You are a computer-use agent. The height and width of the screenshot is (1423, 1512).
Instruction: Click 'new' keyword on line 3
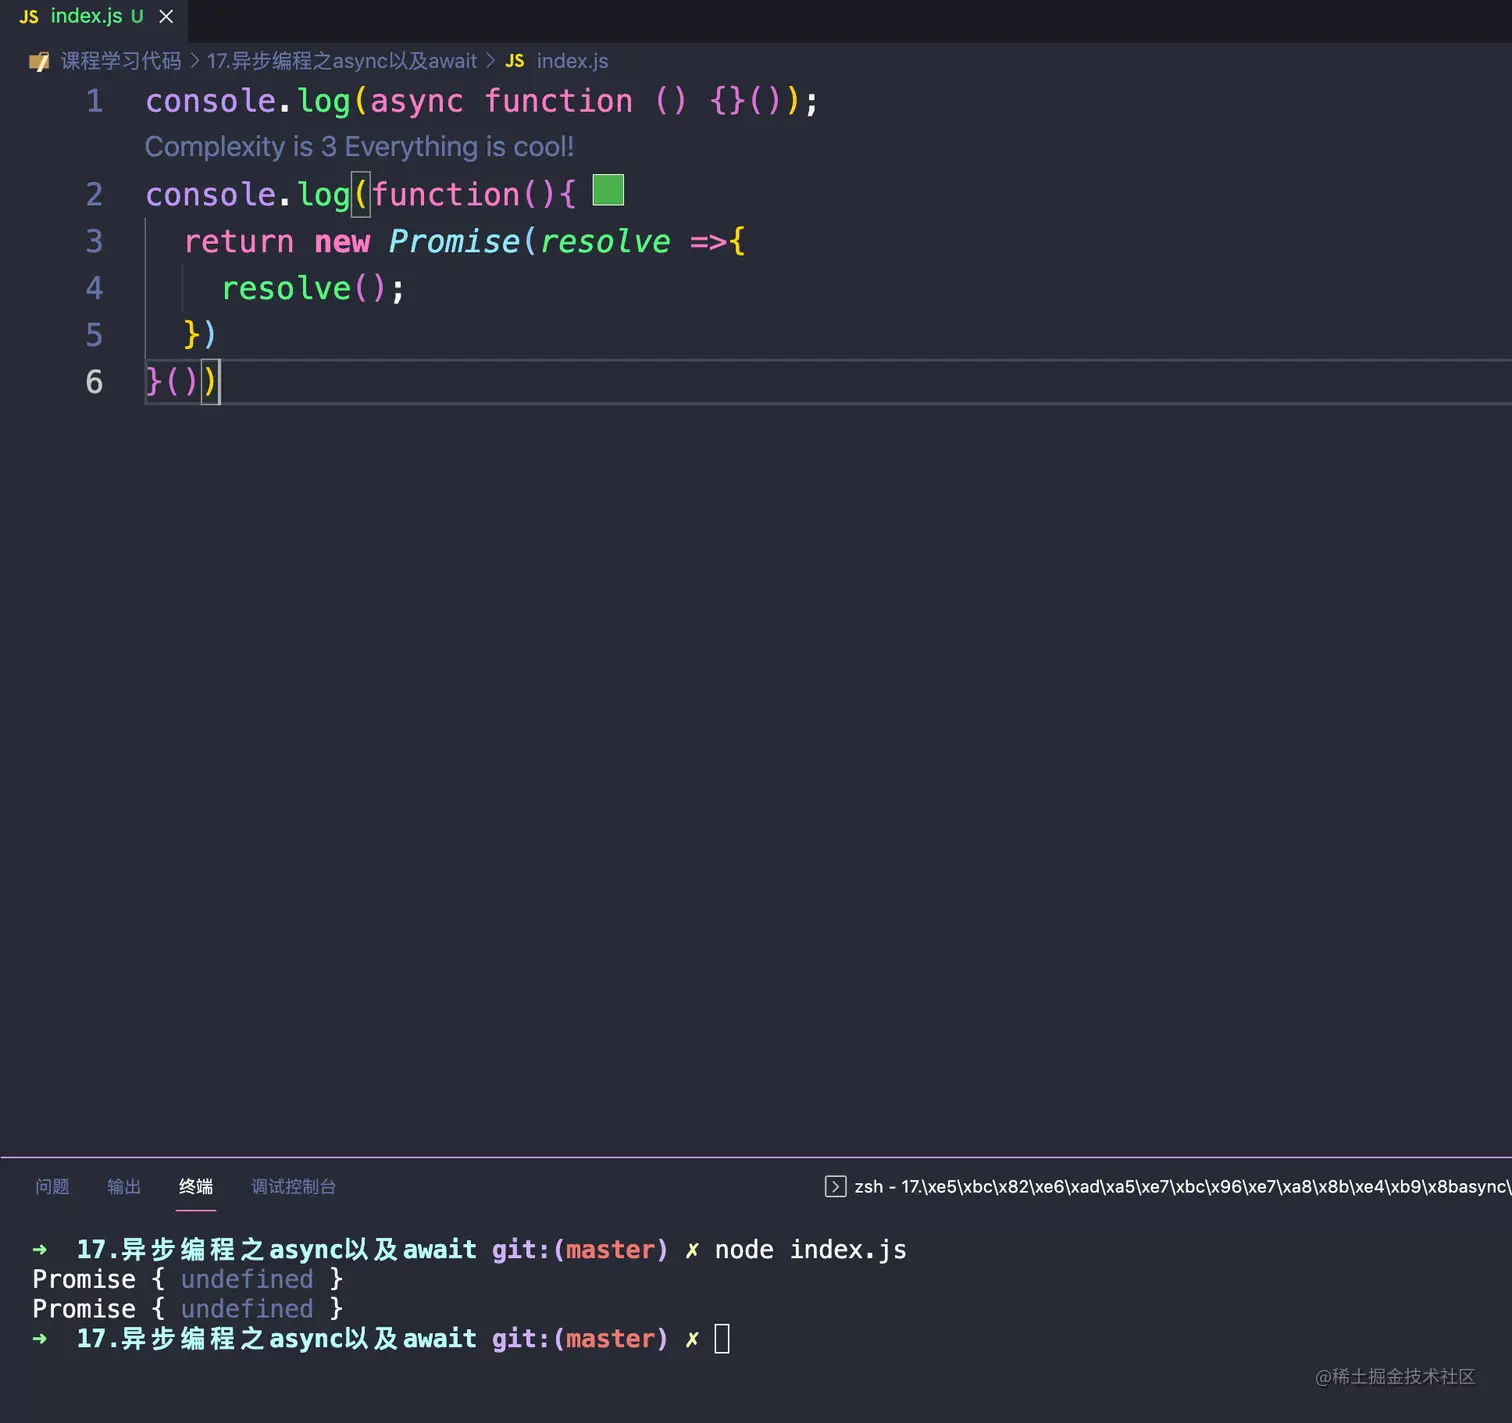[x=342, y=241]
